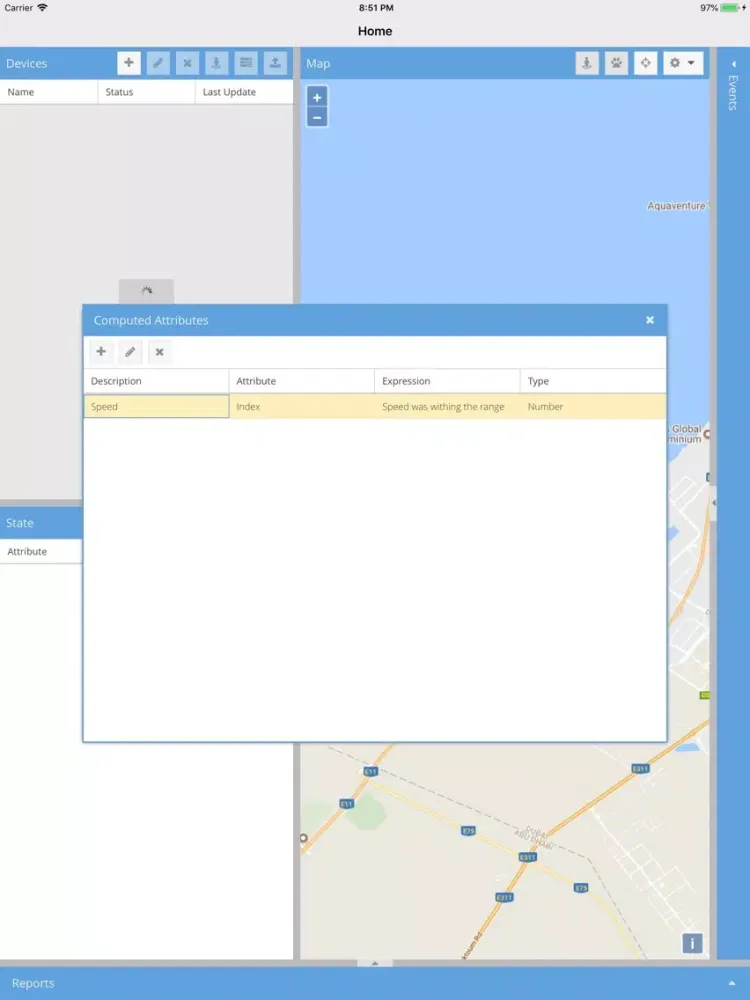Open device command icon in Devices toolbar
The width and height of the screenshot is (750, 1000).
pos(216,63)
